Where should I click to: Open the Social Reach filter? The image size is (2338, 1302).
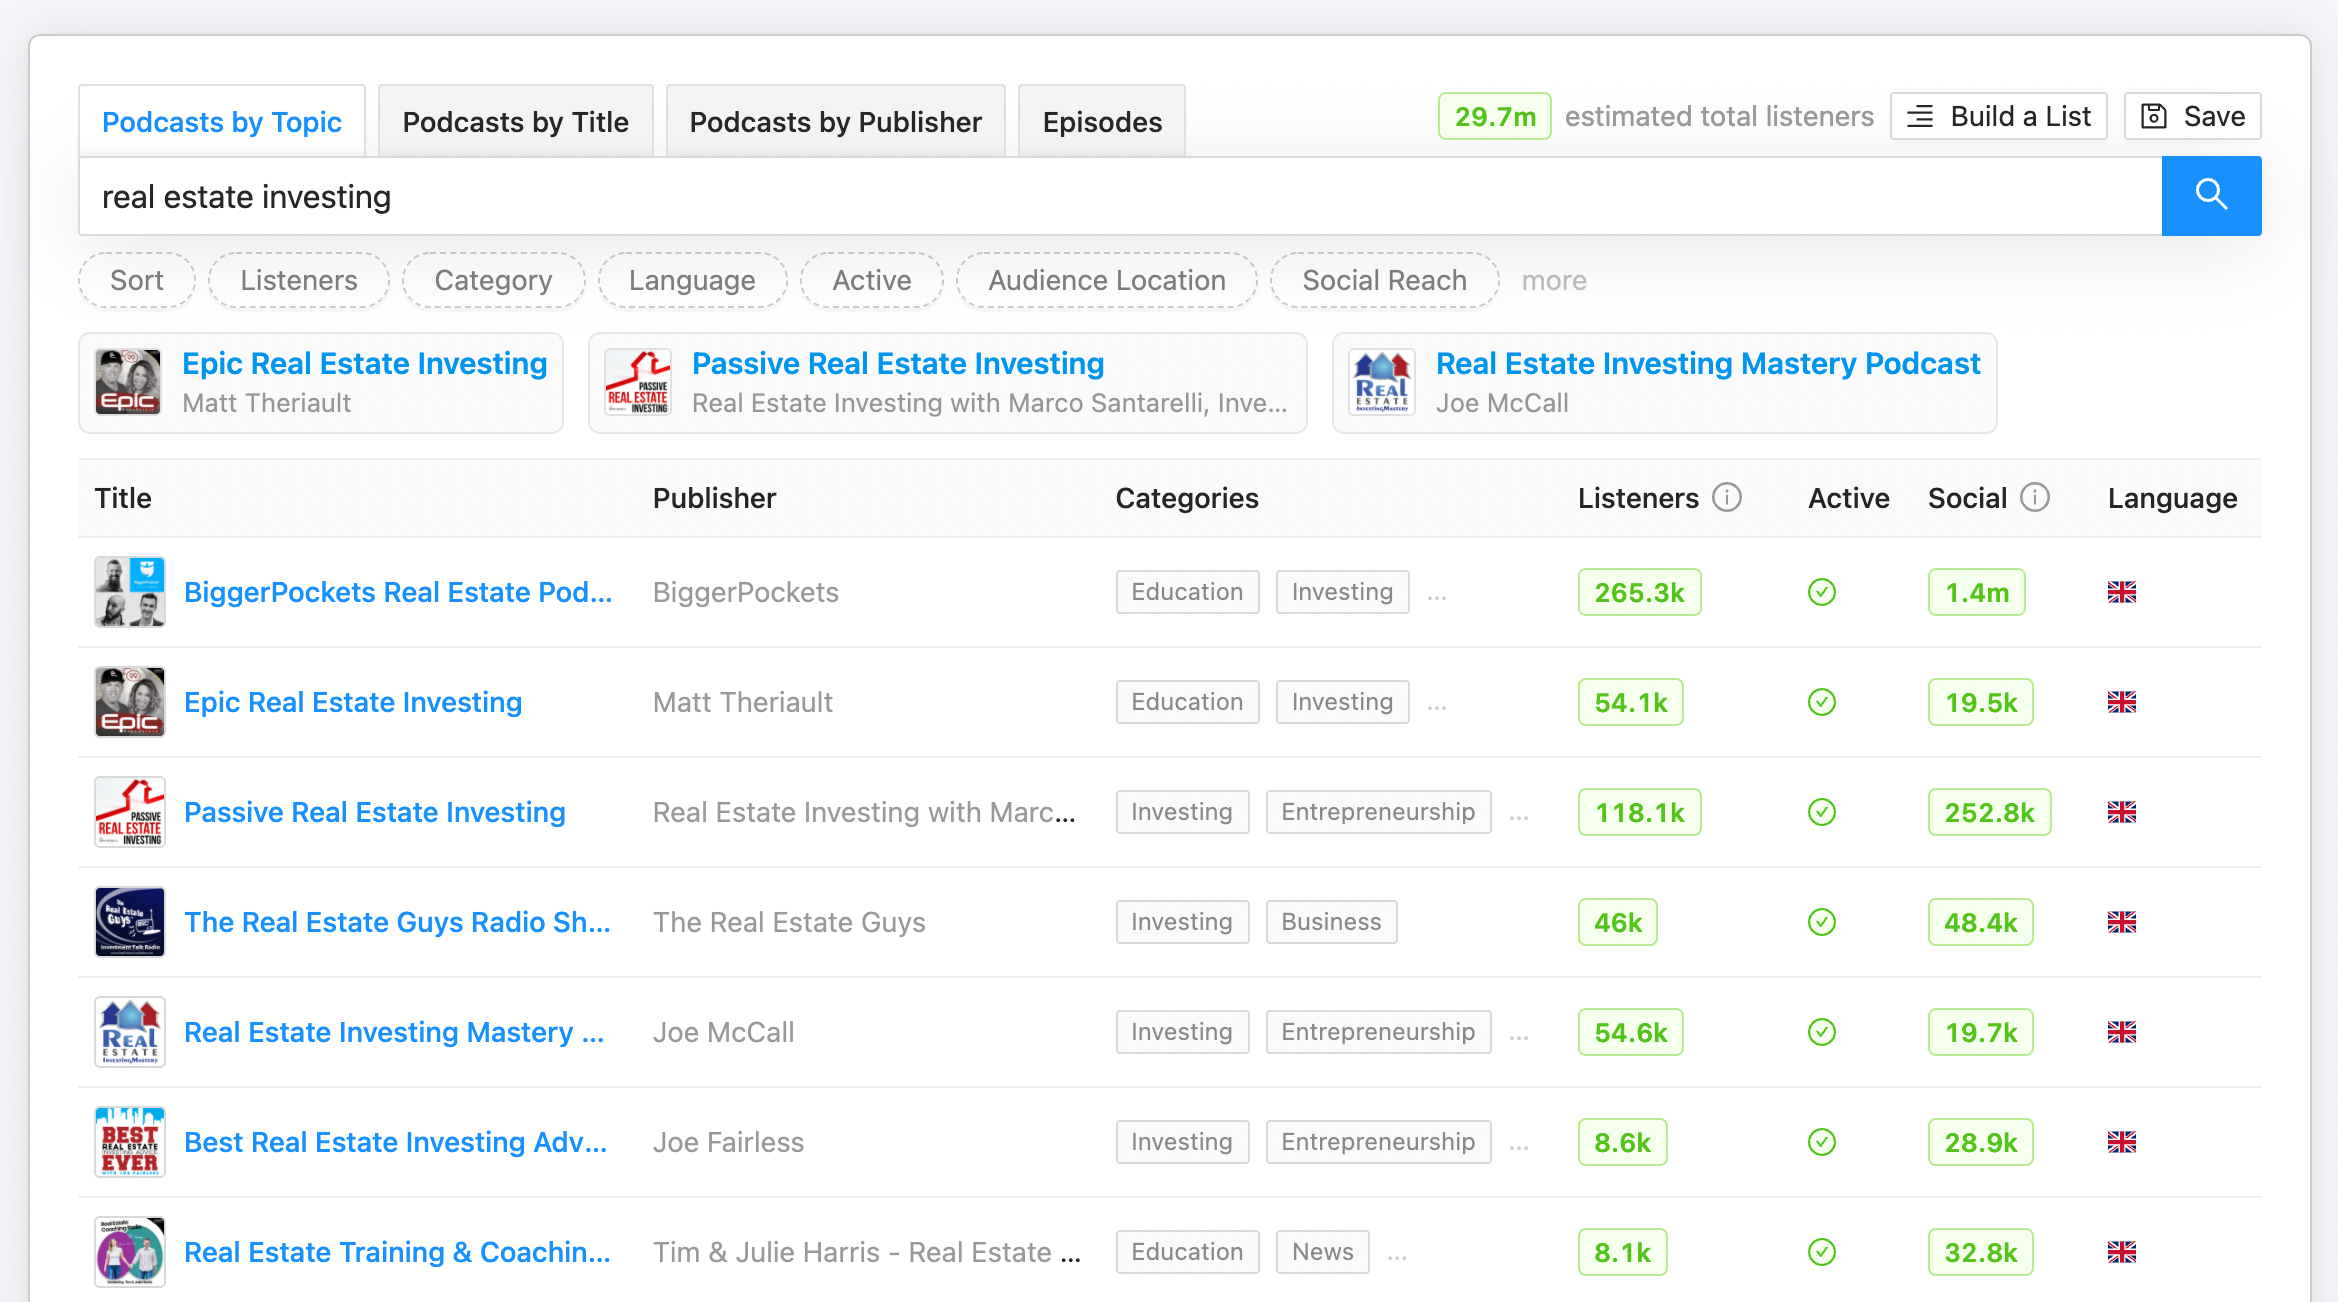coord(1384,280)
